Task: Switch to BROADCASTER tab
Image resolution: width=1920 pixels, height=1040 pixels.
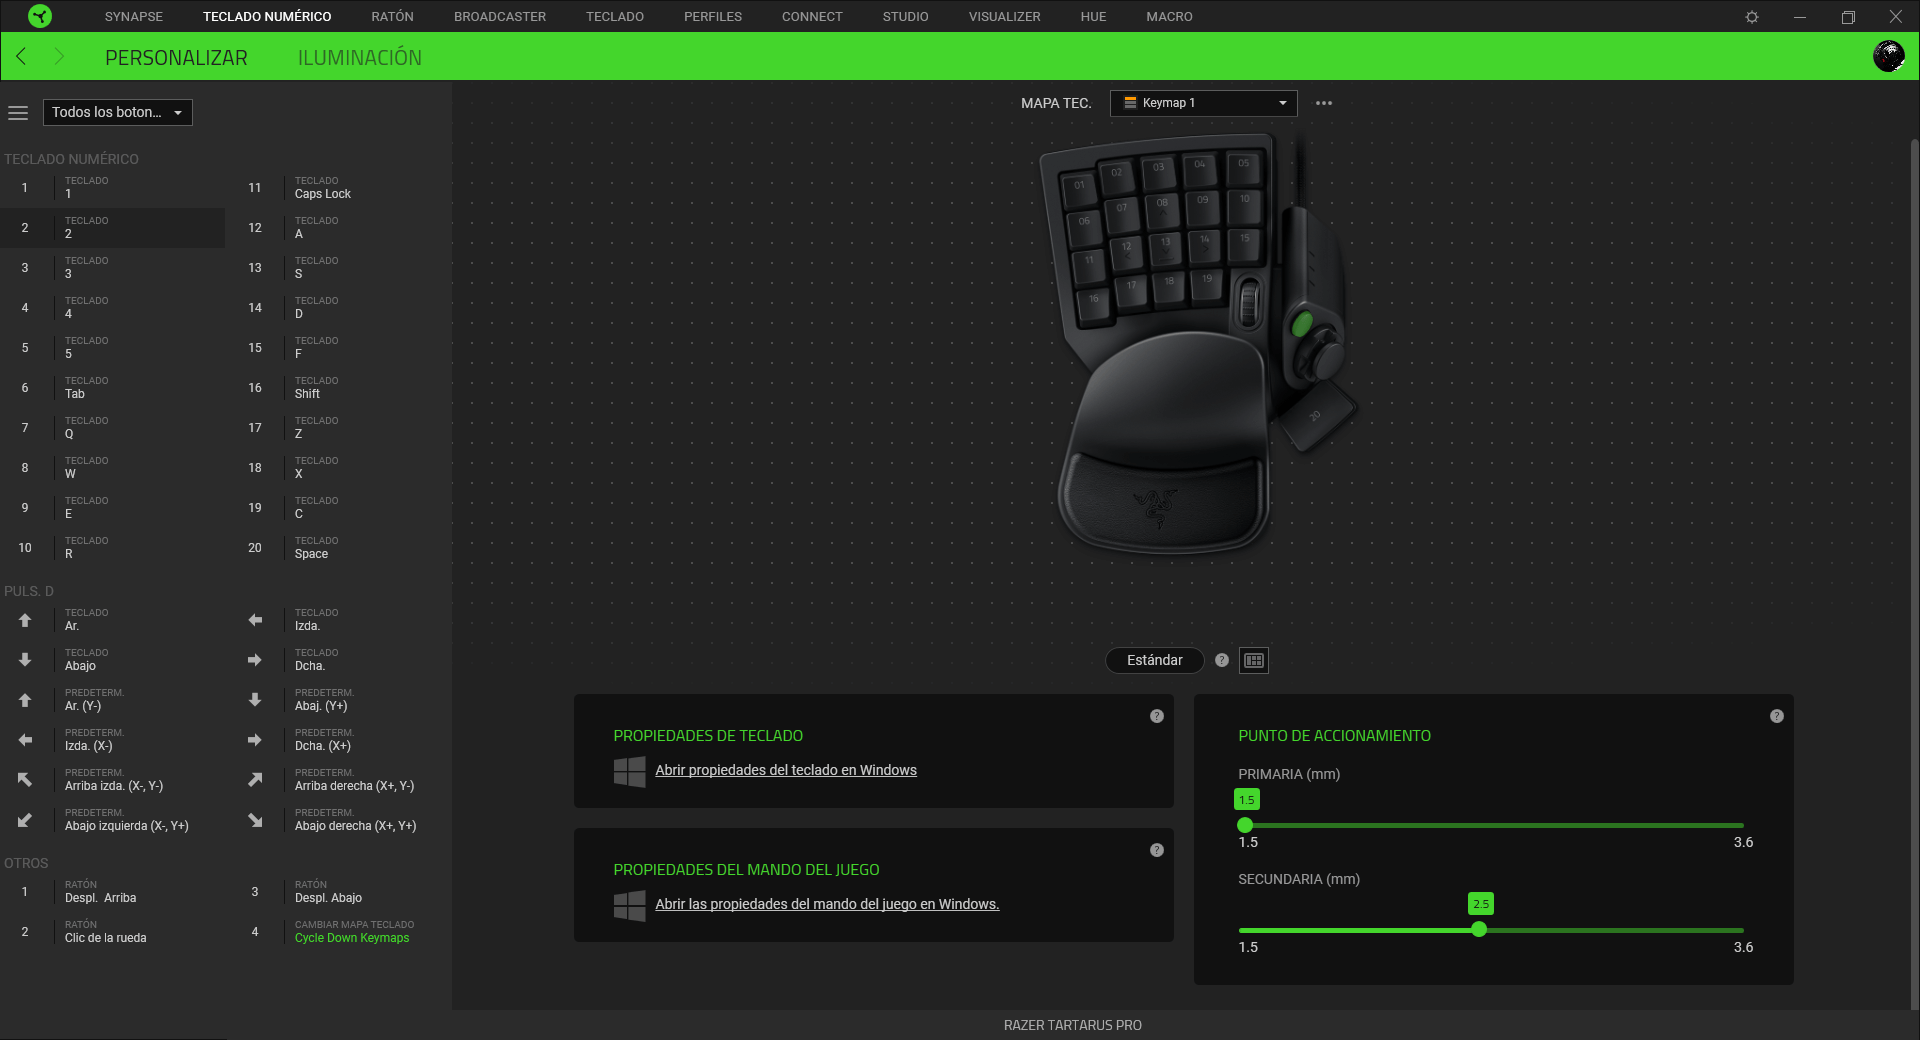Action: pyautogui.click(x=500, y=17)
